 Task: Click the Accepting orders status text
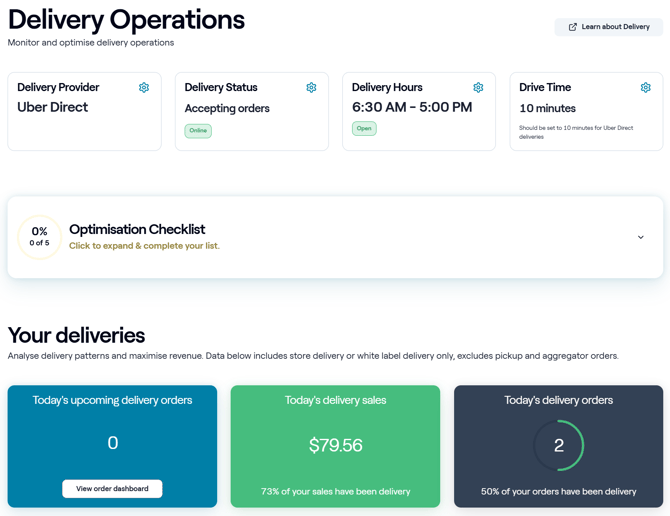[x=227, y=108]
